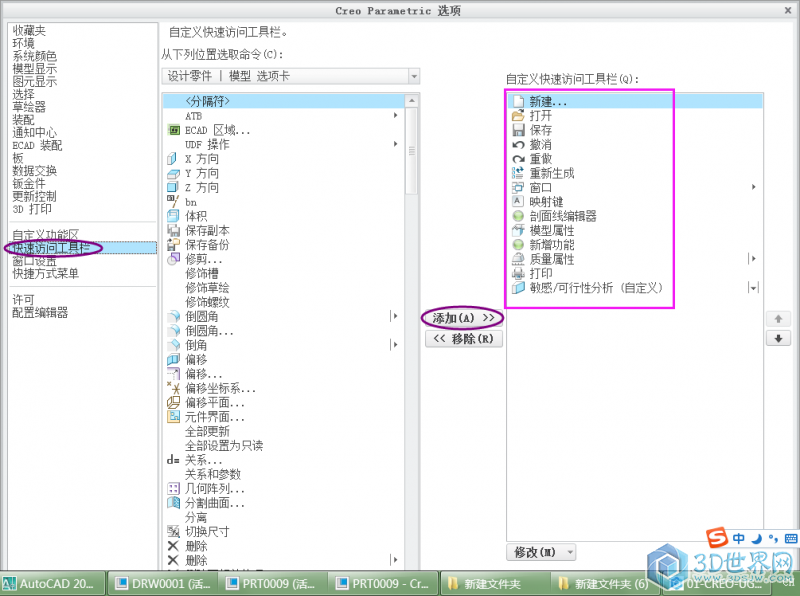This screenshot has width=800, height=596.
Task: Open the 修改(M) dropdown button
Action: 541,552
